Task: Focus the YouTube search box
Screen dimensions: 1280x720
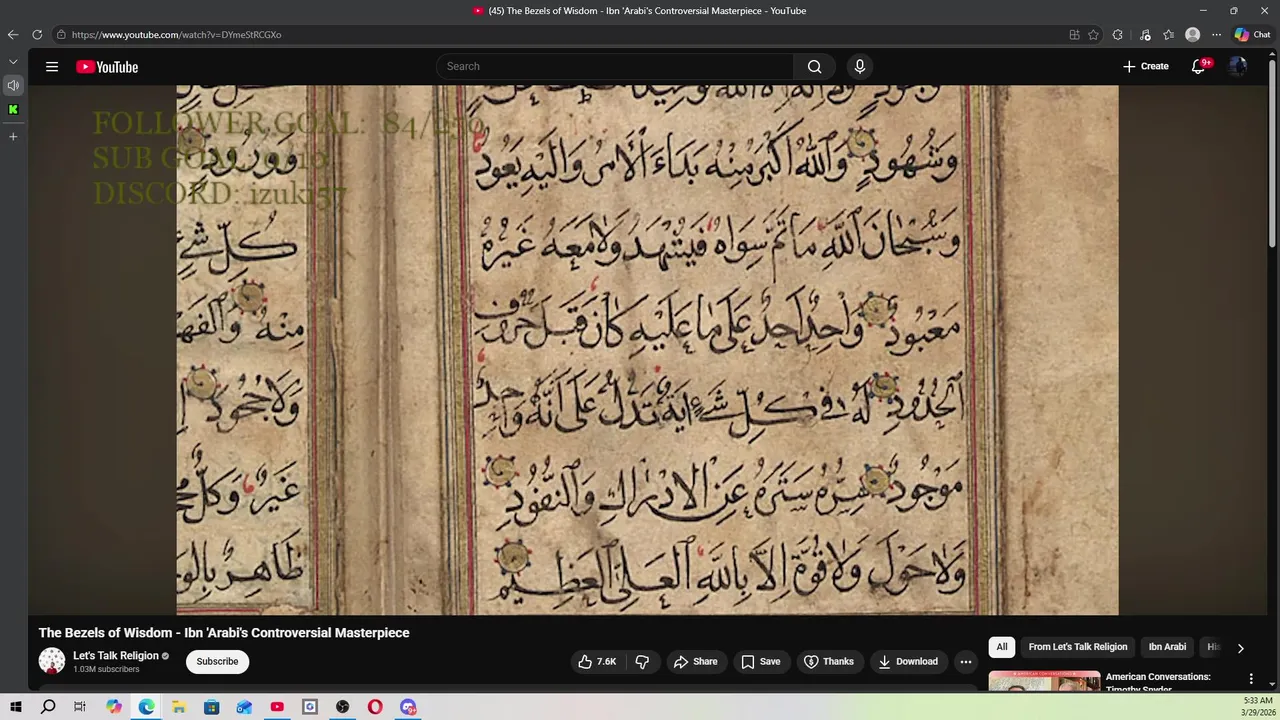Action: click(615, 67)
